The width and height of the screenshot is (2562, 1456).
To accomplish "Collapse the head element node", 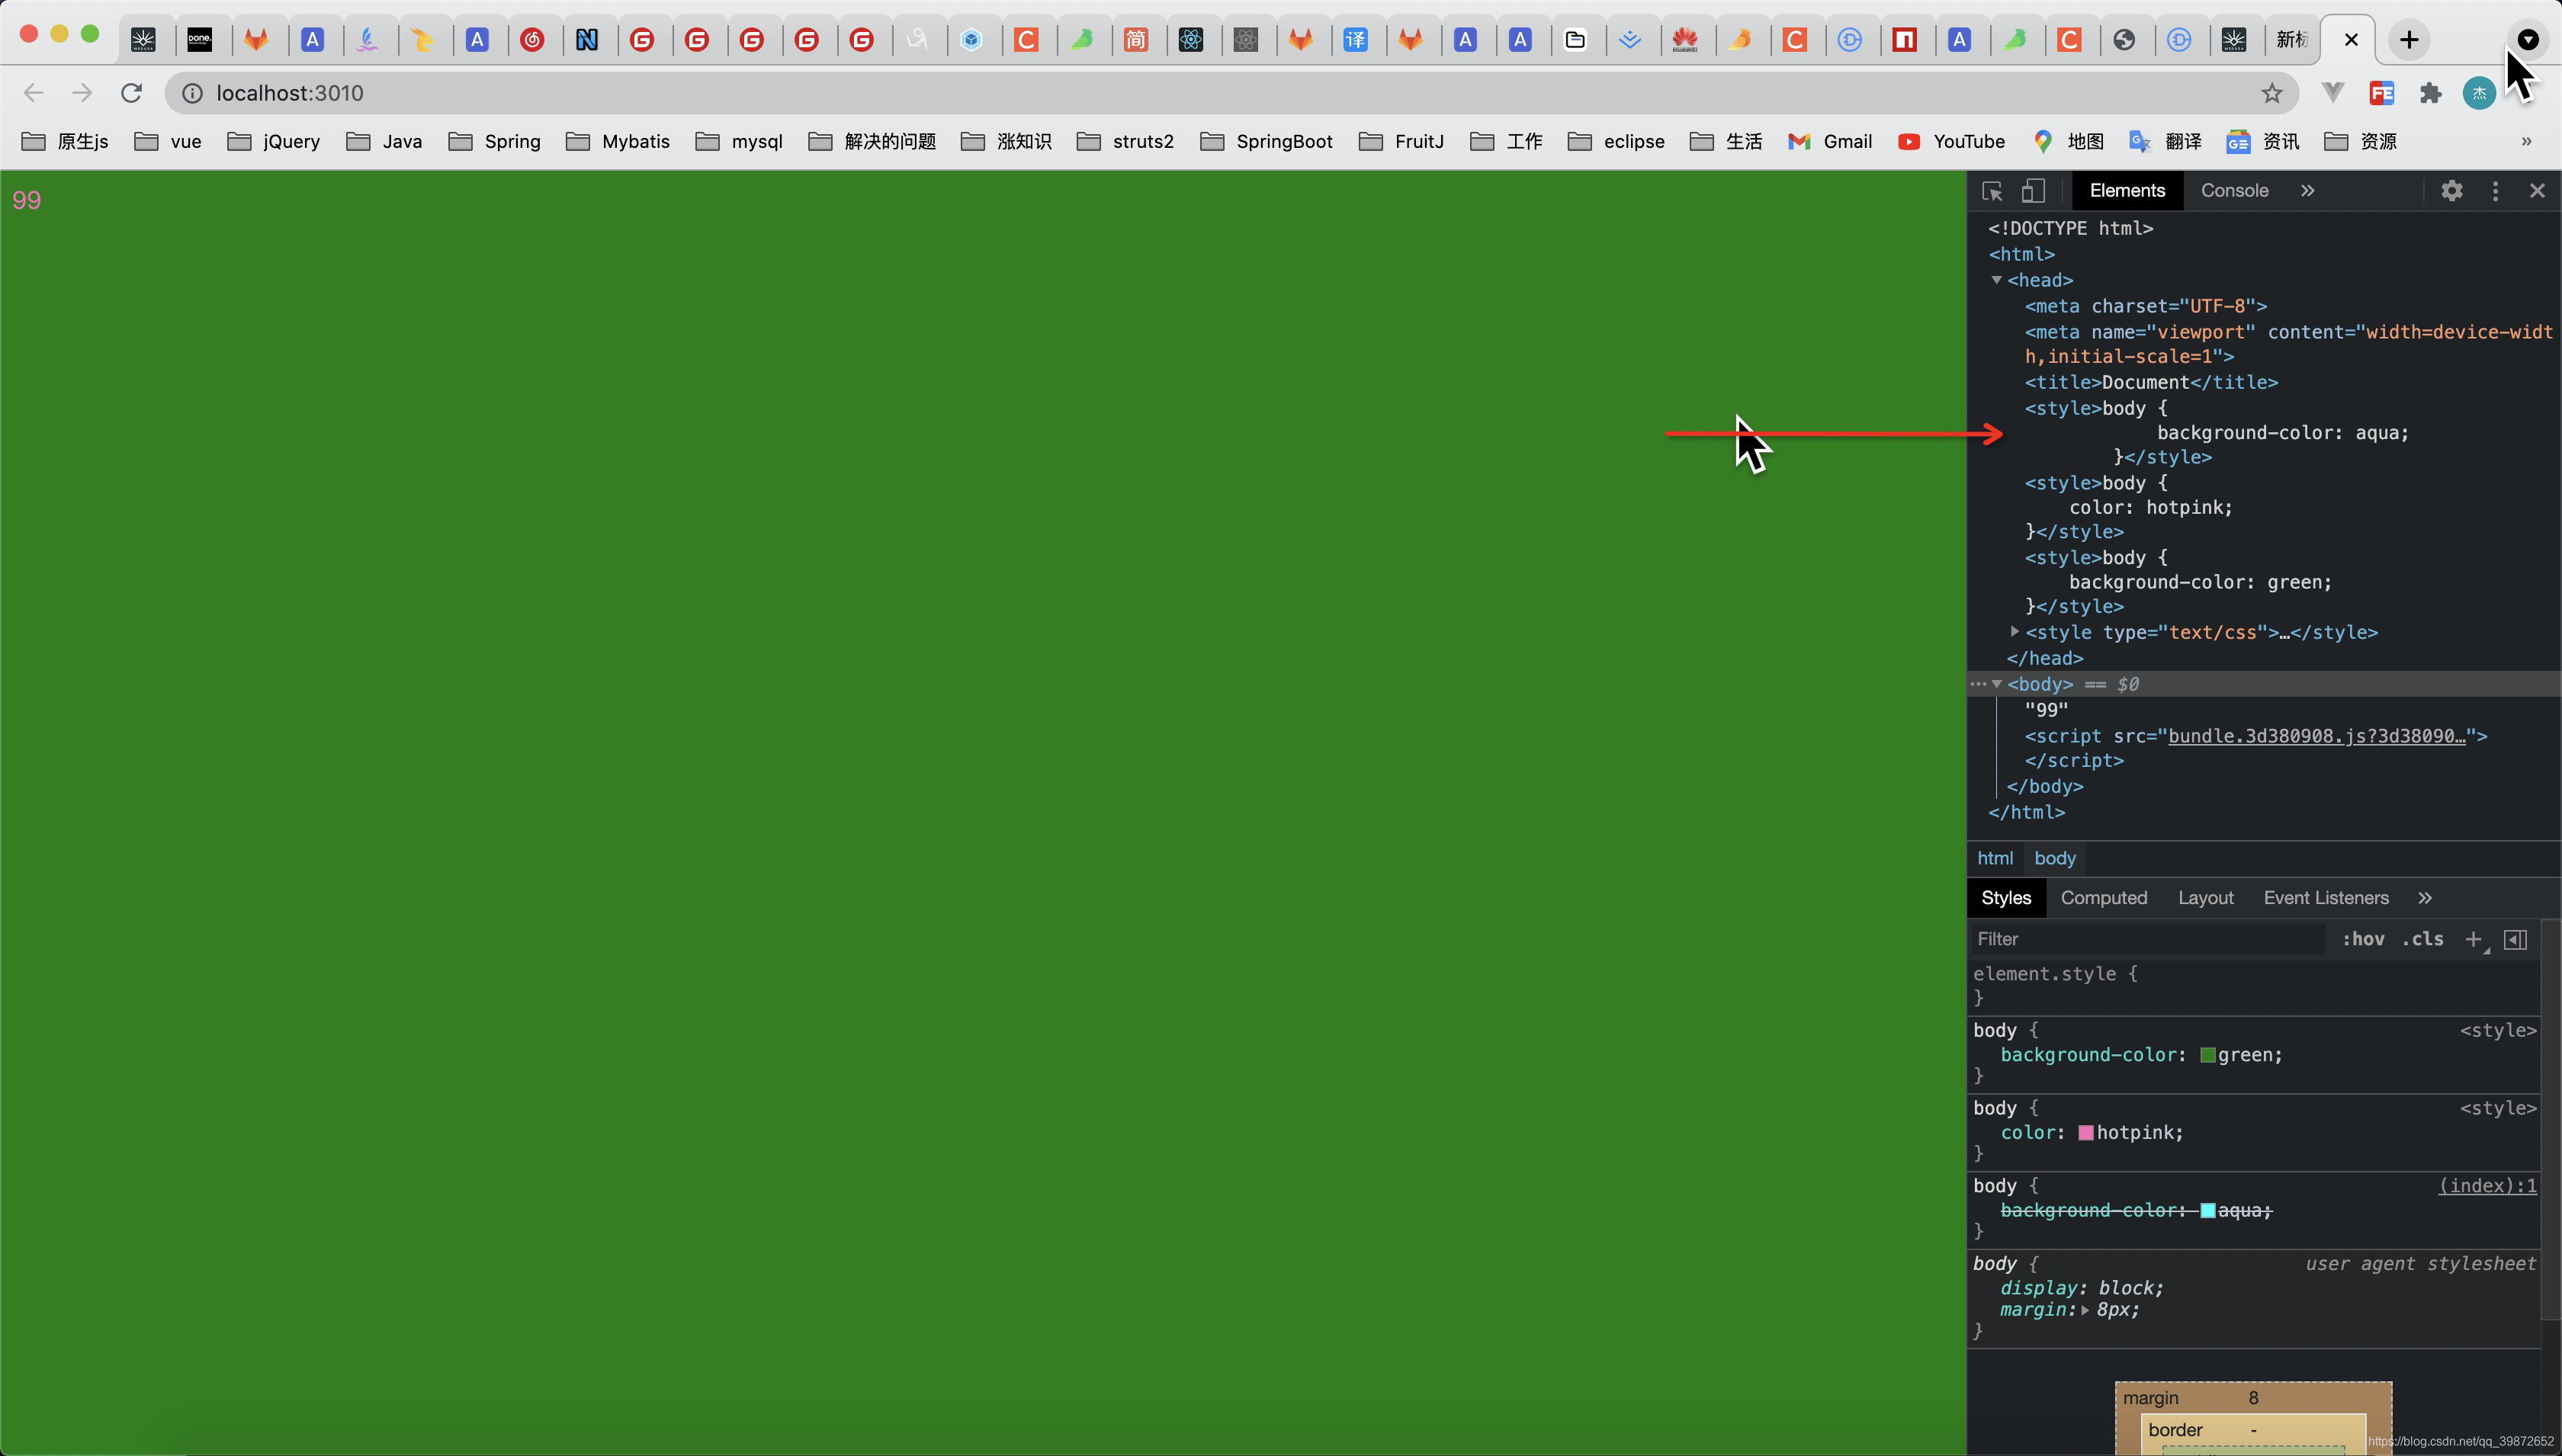I will coord(1996,280).
